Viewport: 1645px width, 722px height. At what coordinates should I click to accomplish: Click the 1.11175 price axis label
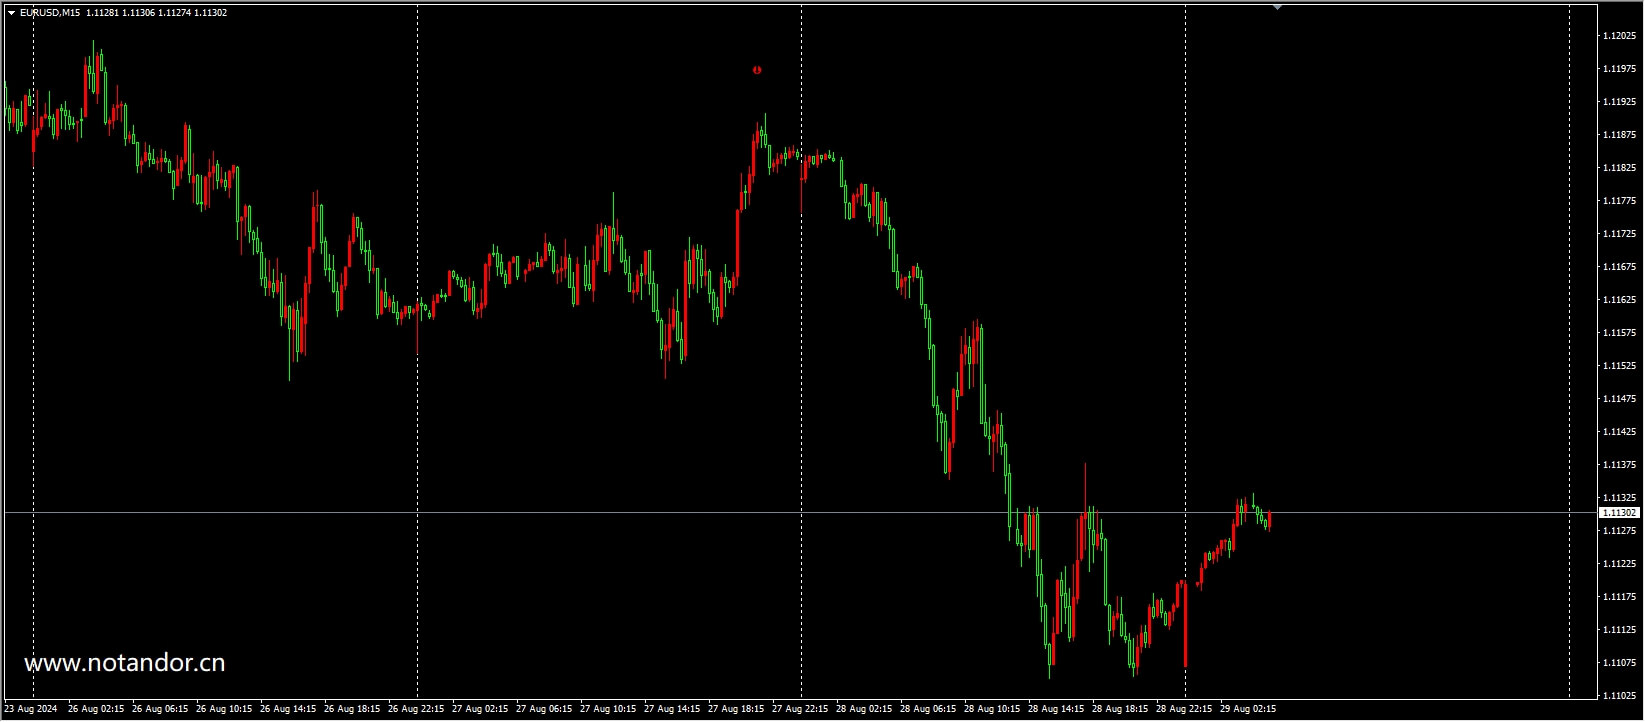click(x=1619, y=597)
